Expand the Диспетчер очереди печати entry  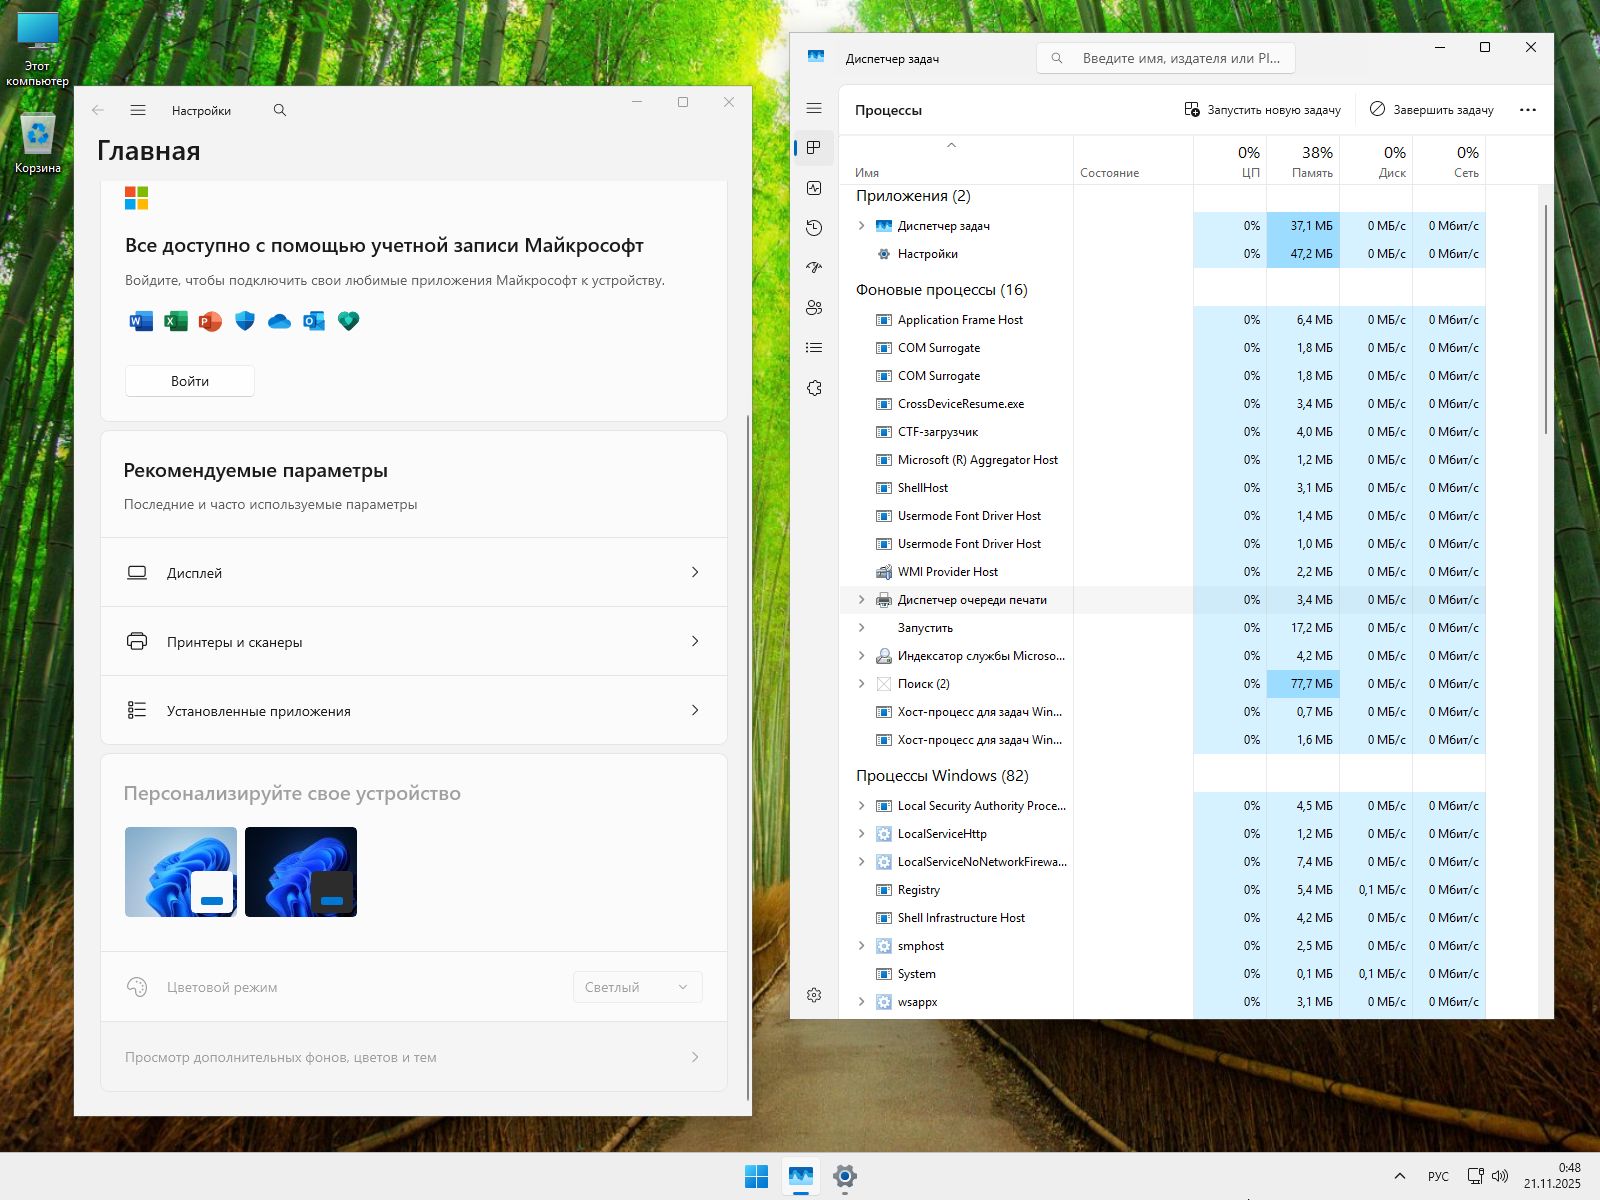[862, 600]
